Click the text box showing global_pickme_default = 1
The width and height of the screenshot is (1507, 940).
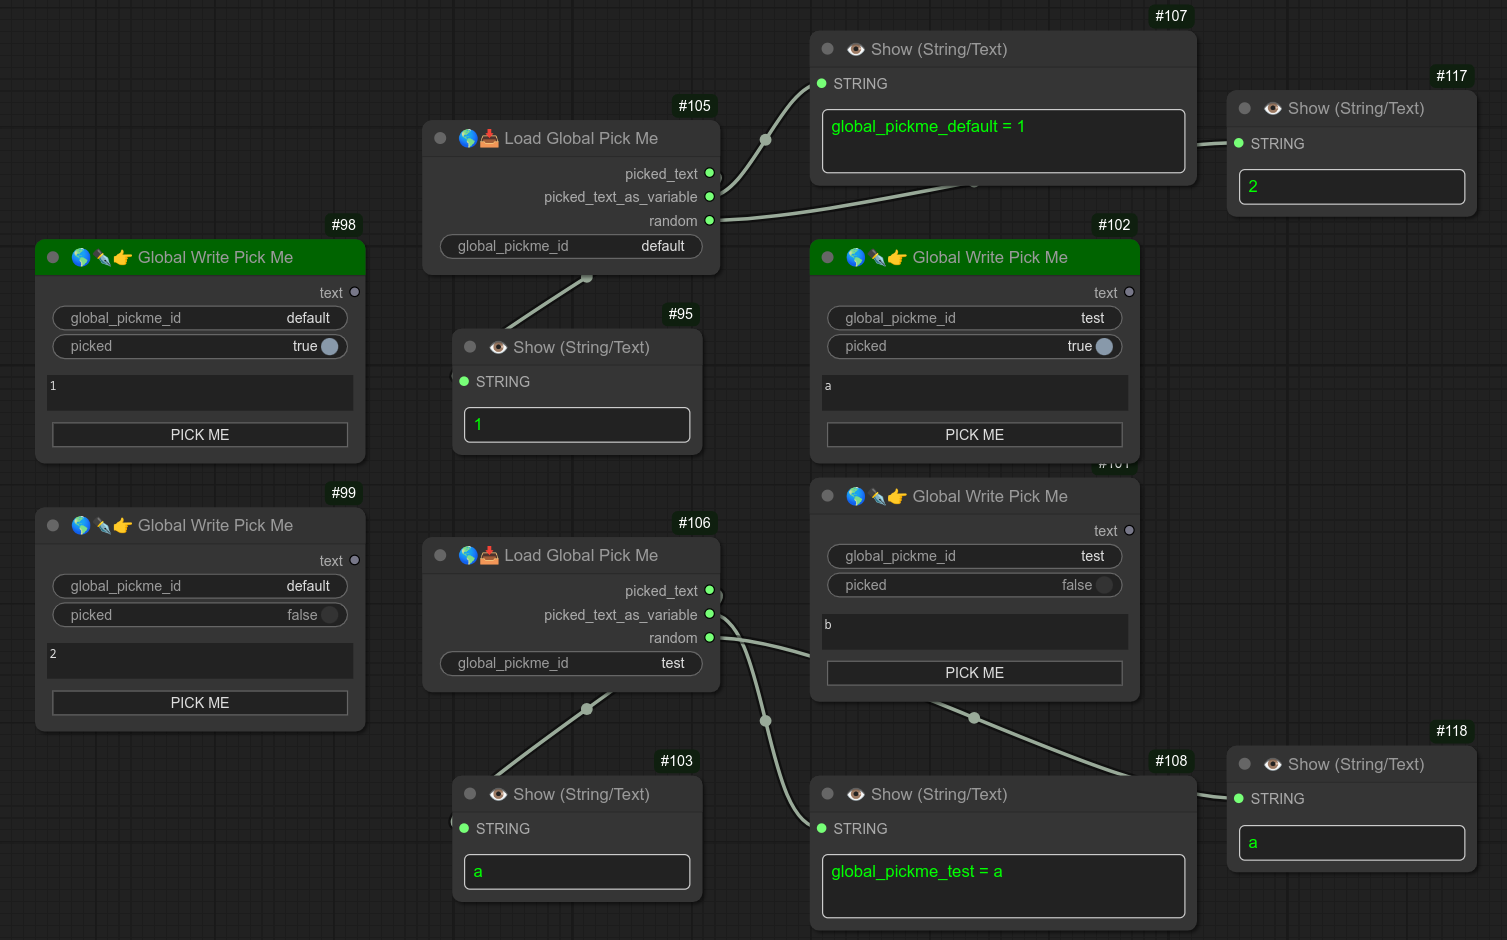click(x=1003, y=141)
